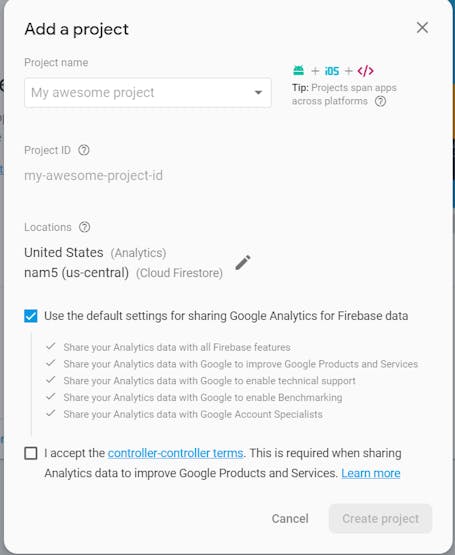Viewport: 455px width, 555px height.
Task: Click the default sharing settings label text
Action: (x=226, y=316)
